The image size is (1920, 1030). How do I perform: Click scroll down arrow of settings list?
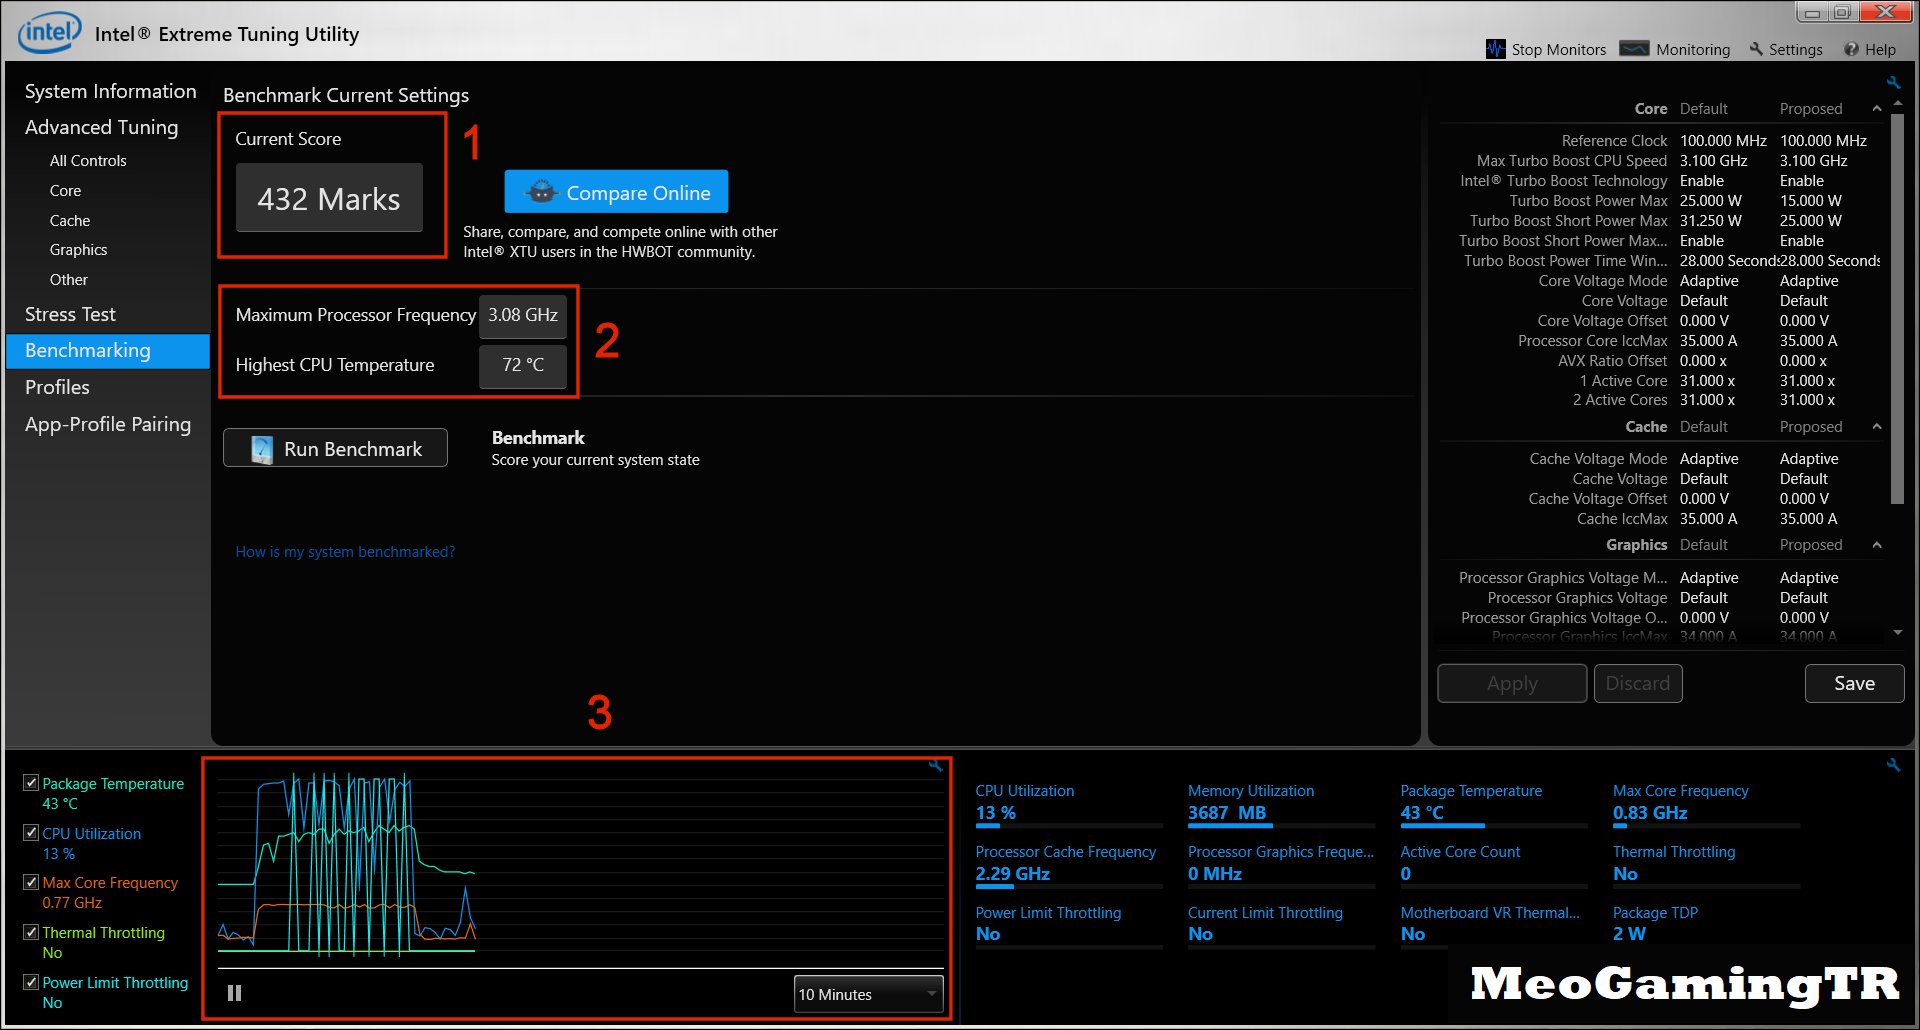pos(1898,632)
